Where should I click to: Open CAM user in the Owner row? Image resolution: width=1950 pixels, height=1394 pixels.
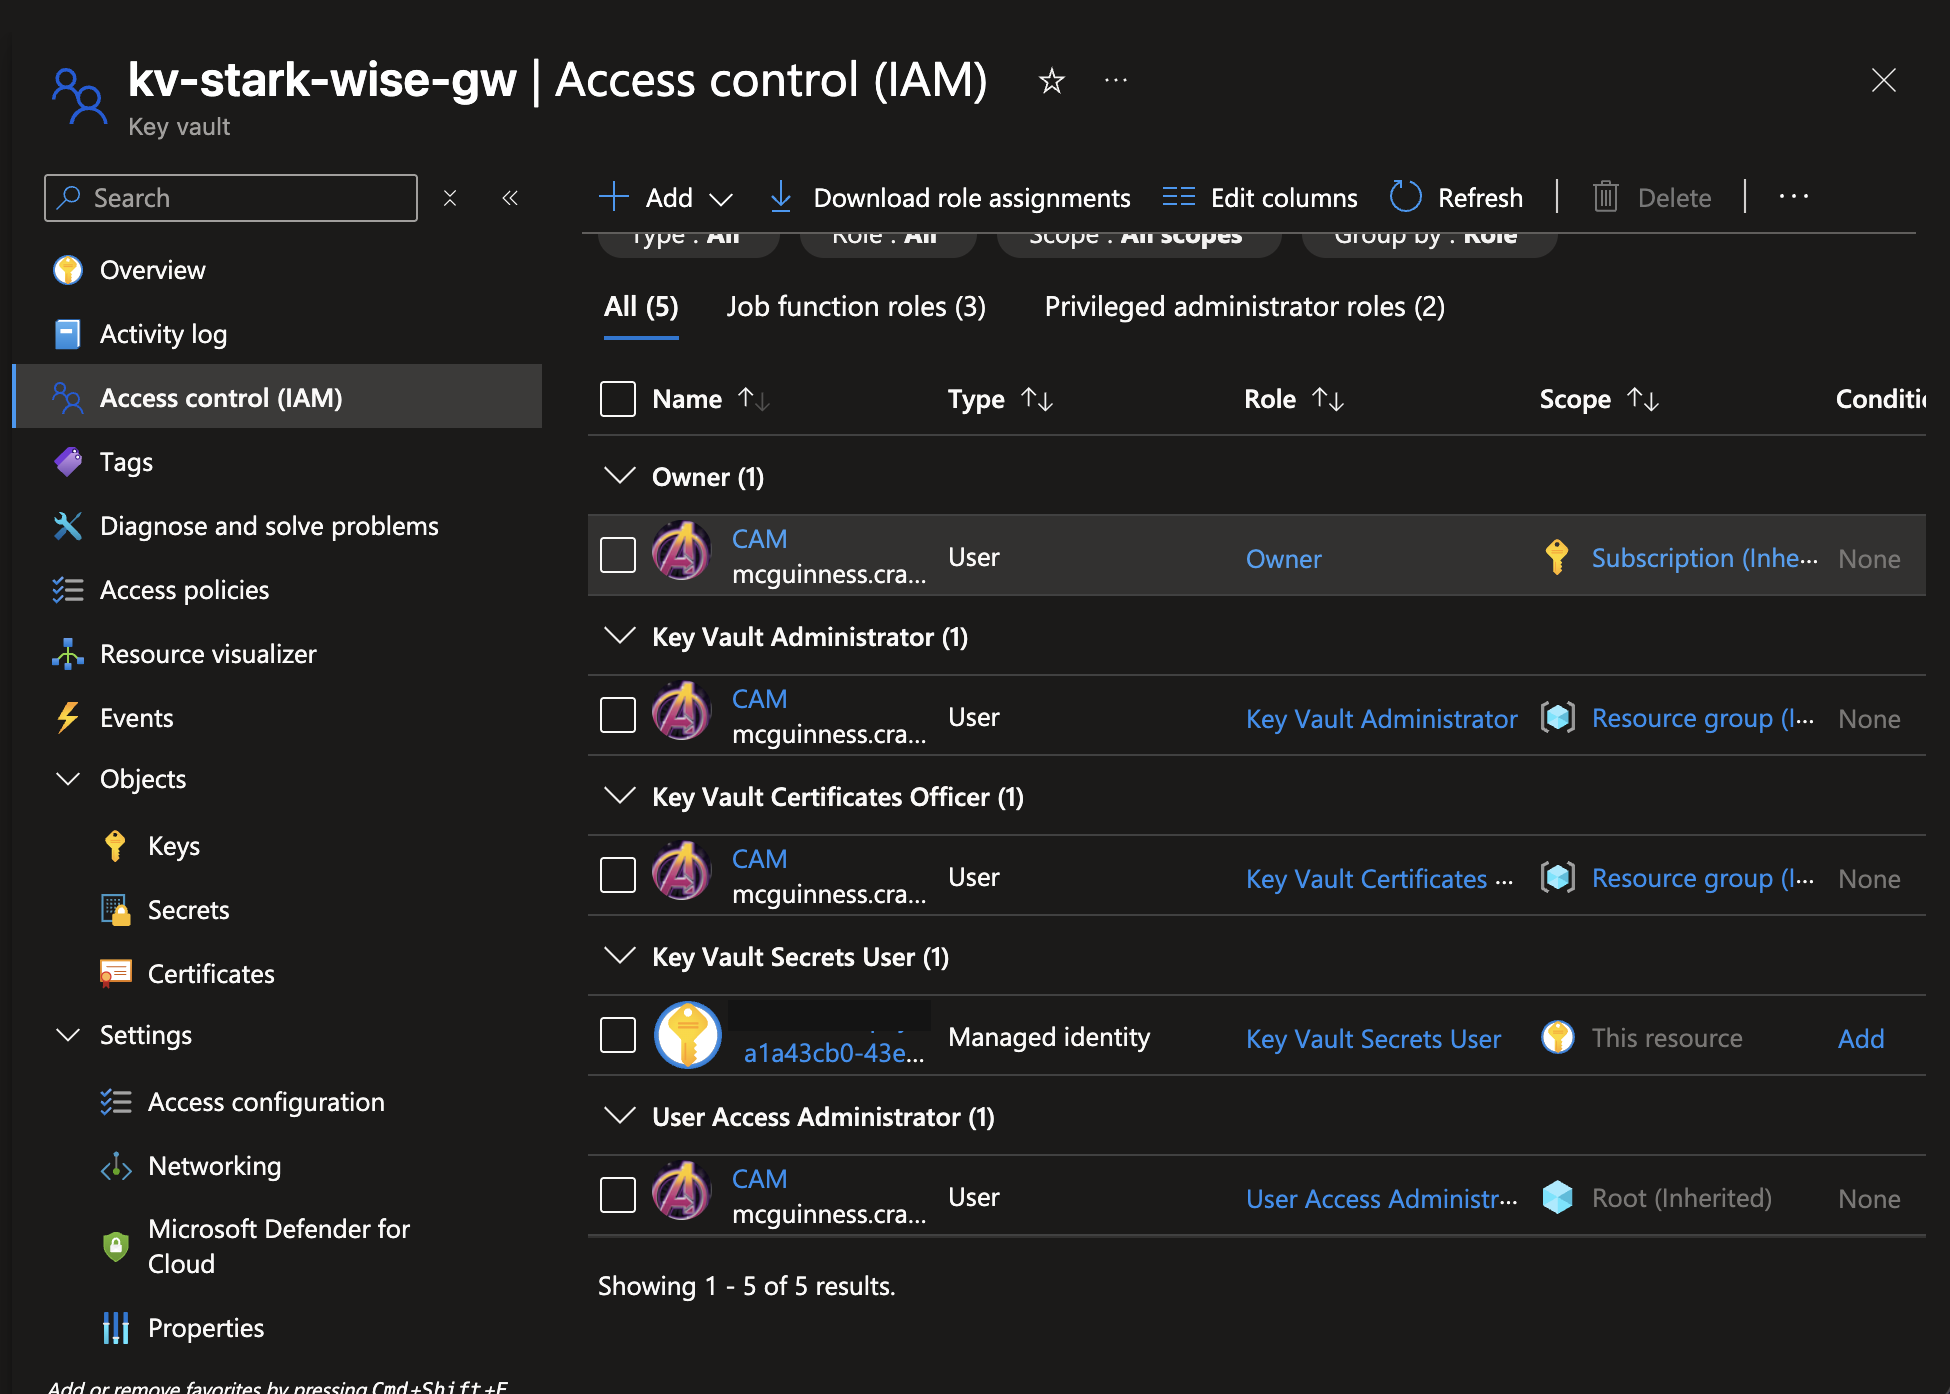759,539
